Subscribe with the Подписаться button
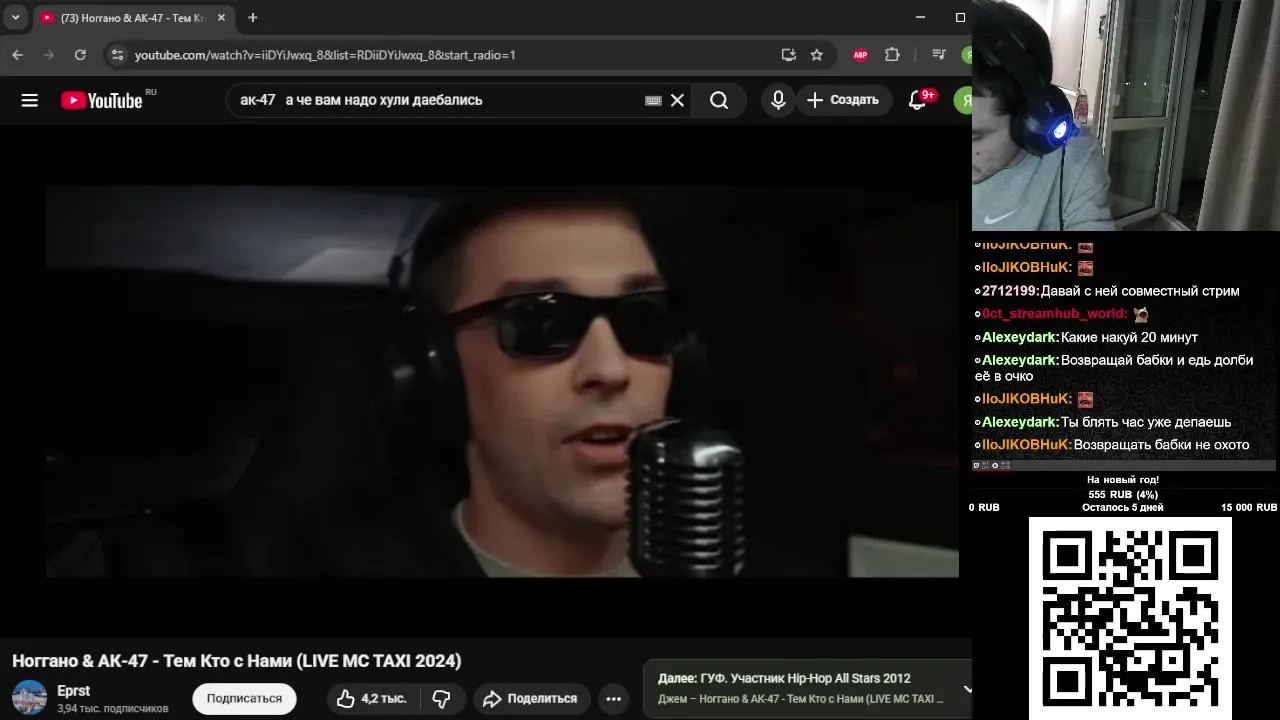 pos(244,699)
